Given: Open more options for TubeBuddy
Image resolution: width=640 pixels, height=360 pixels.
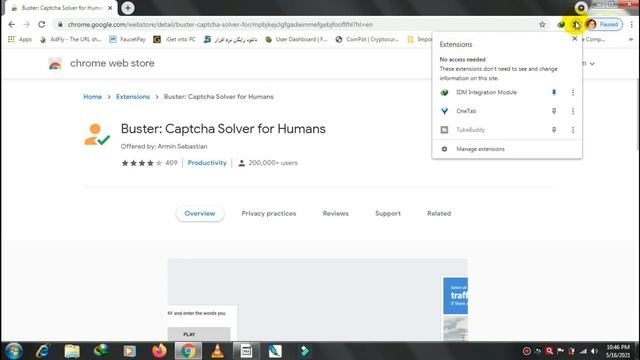Looking at the screenshot, I should pos(573,130).
